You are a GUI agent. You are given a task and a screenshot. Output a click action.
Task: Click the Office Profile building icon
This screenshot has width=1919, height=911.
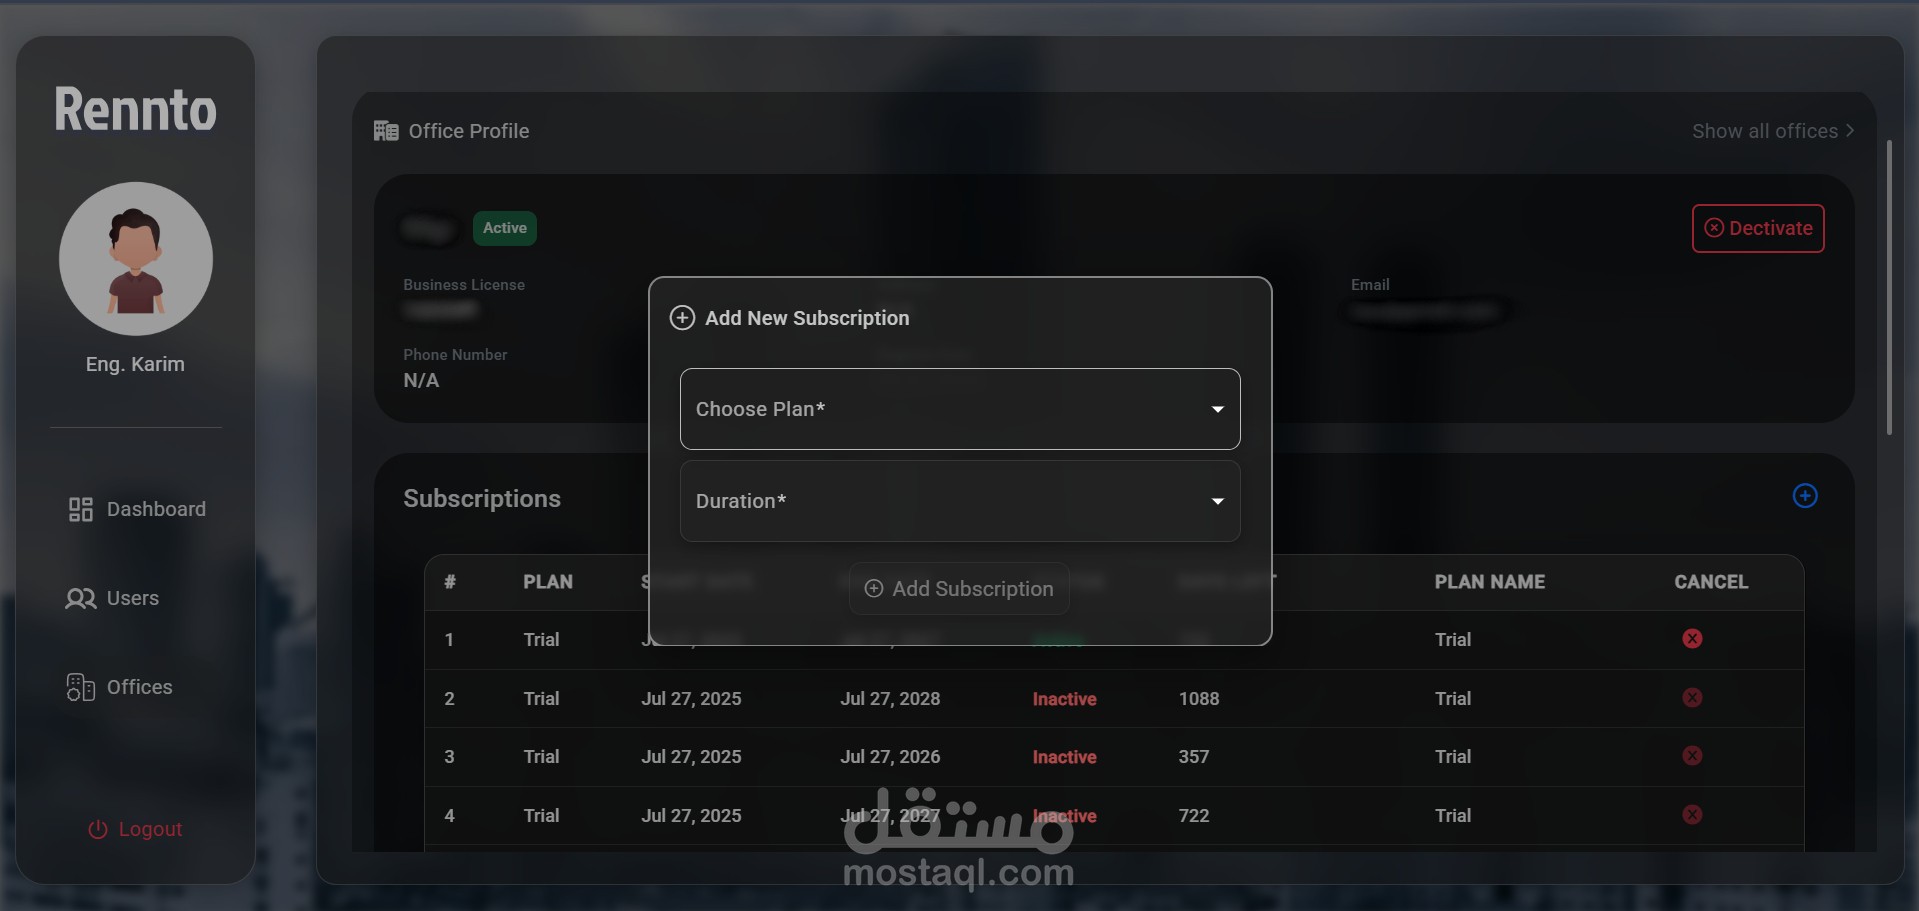[386, 131]
